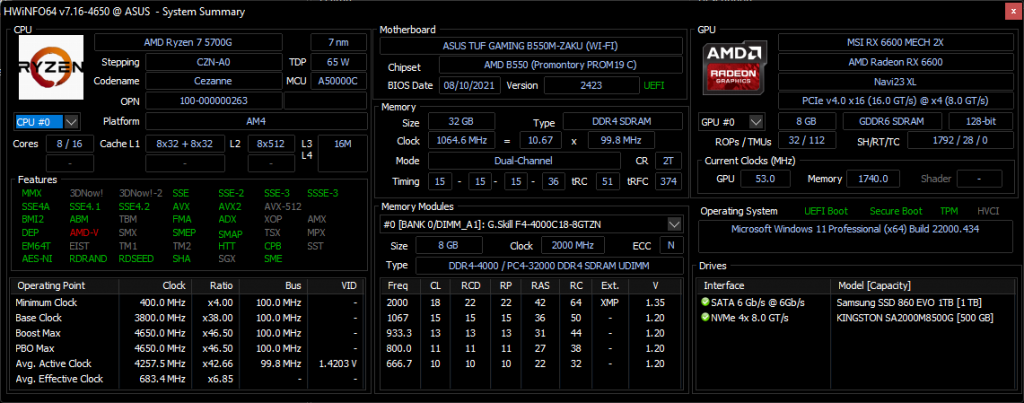Image resolution: width=1024 pixels, height=403 pixels.
Task: Click the AVX-512 feature flag
Action: (283, 206)
